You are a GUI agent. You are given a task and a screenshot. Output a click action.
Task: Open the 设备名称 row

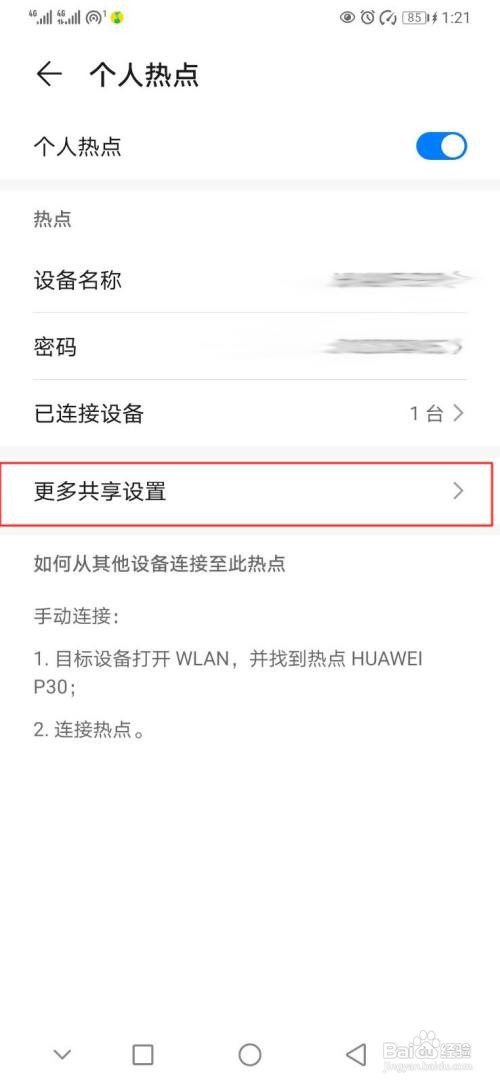pyautogui.click(x=250, y=280)
